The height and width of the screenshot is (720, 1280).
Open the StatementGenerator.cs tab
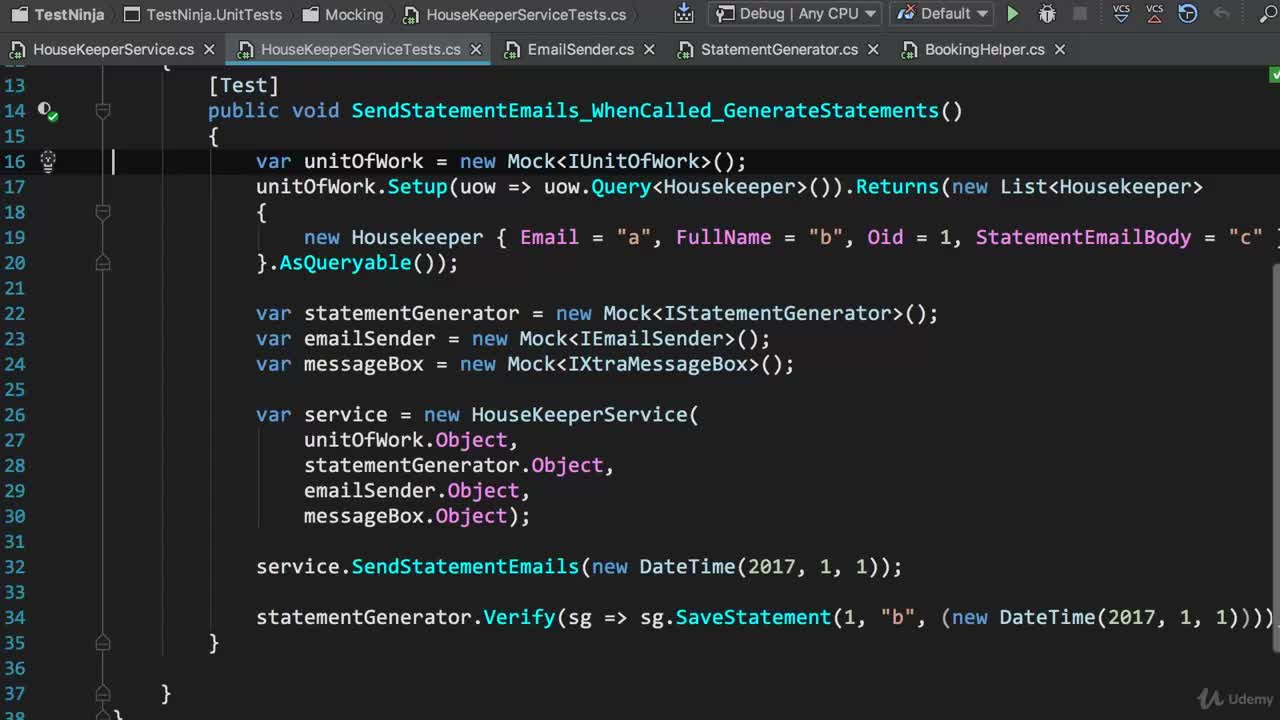pyautogui.click(x=779, y=49)
